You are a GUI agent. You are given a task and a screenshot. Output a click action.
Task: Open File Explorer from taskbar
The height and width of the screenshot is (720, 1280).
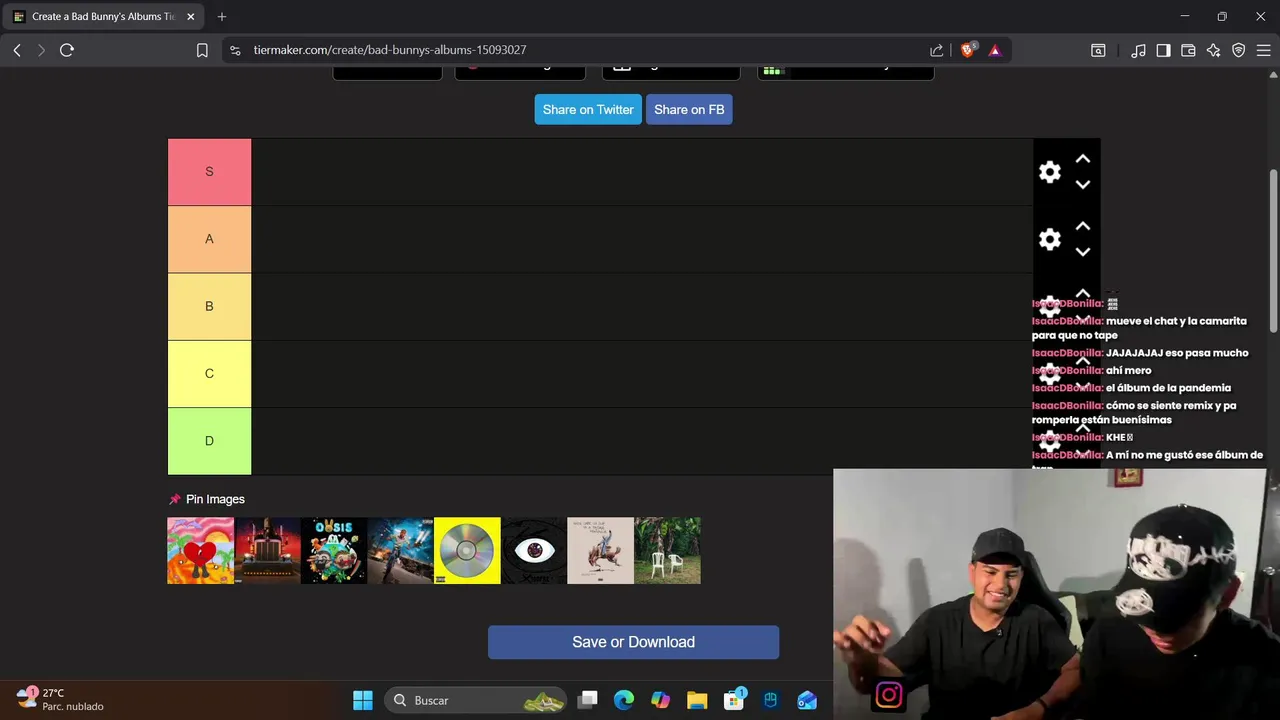(697, 700)
